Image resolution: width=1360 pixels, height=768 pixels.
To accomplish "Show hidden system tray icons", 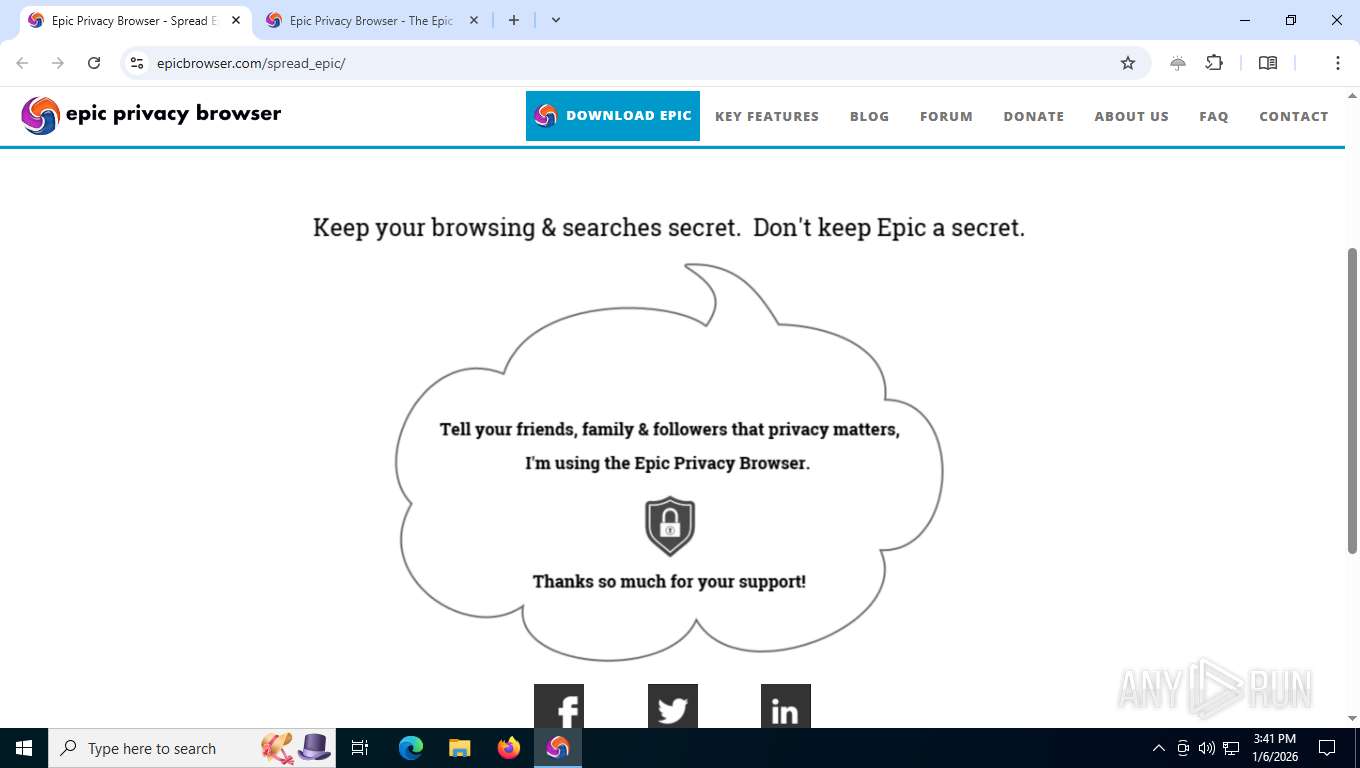I will click(1159, 748).
